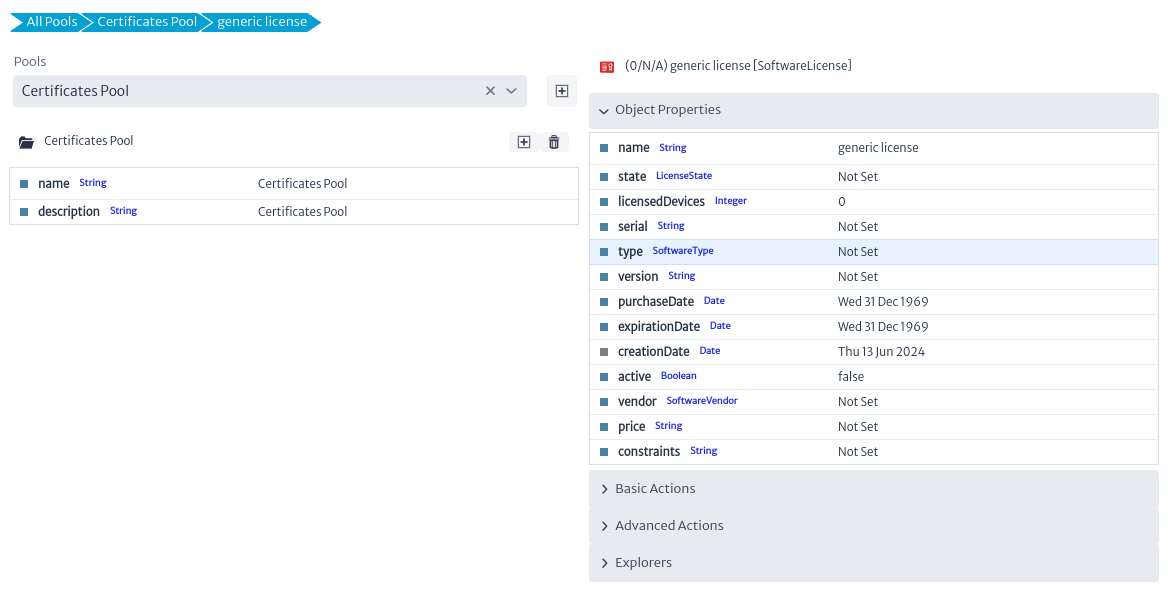This screenshot has width=1168, height=592.
Task: Click the 'Boolean' type label
Action: 679,376
